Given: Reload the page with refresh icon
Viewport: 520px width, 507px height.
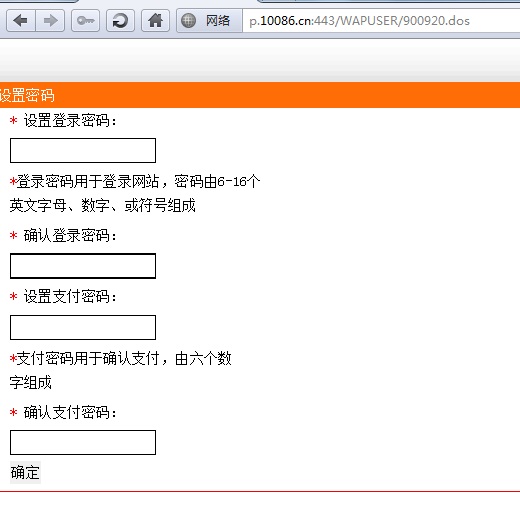Looking at the screenshot, I should (120, 21).
